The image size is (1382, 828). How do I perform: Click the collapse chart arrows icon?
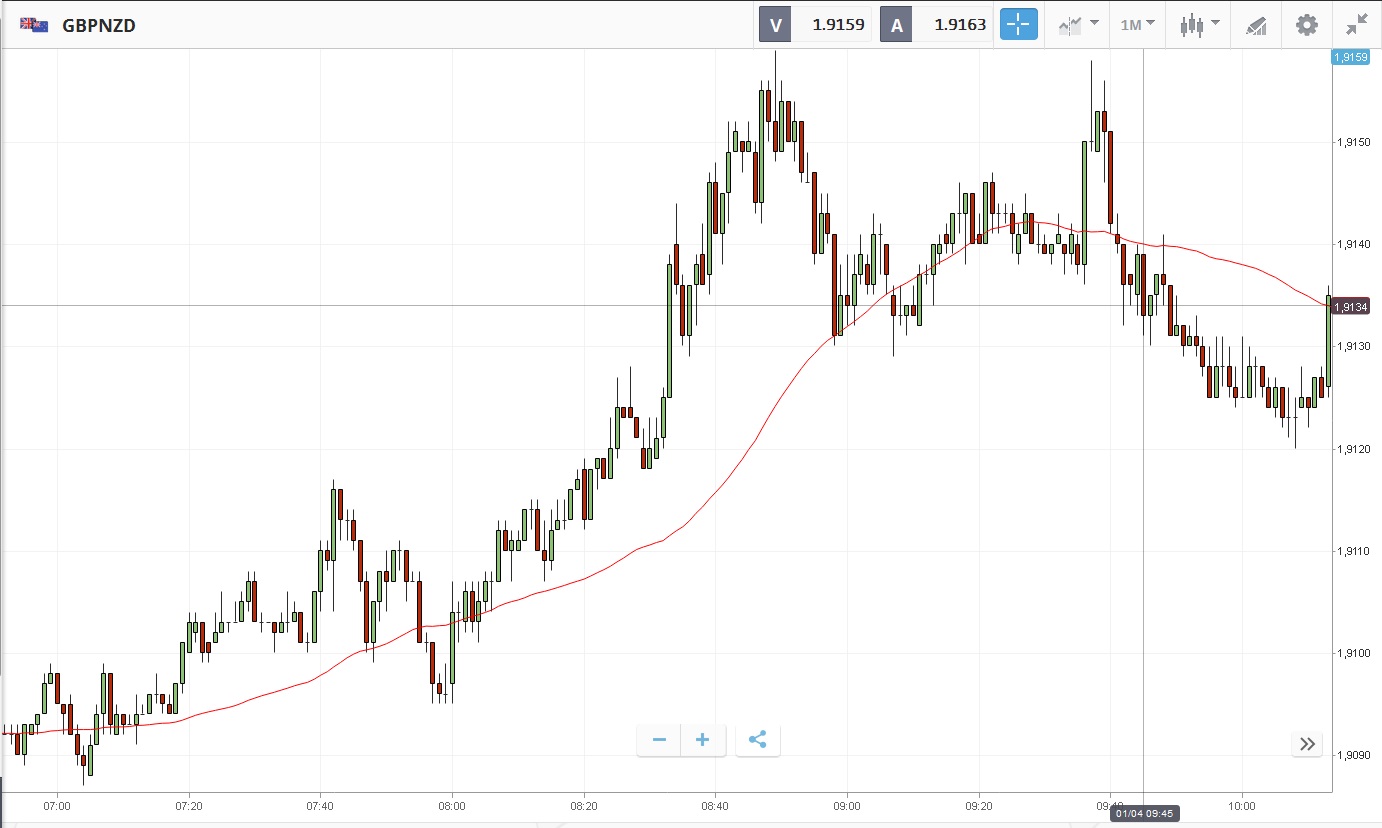[1357, 25]
